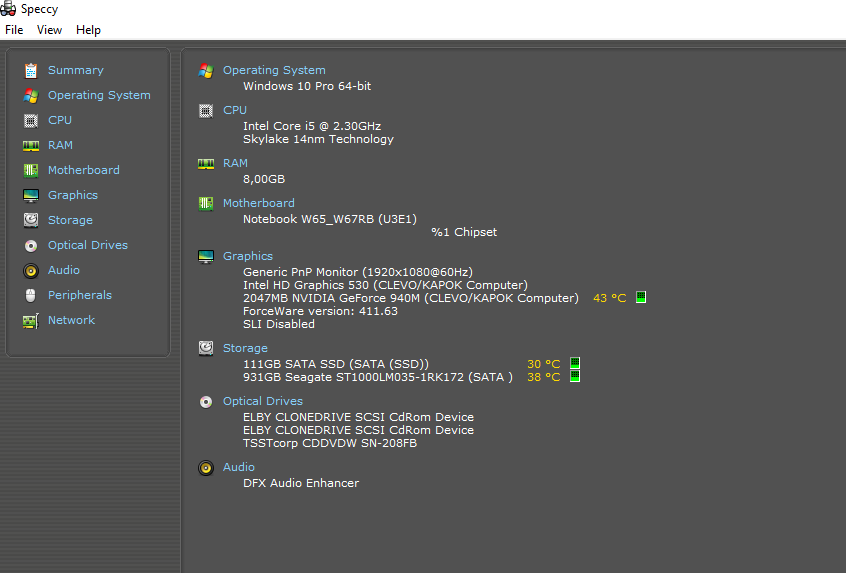Open the File menu
The height and width of the screenshot is (573, 846).
(14, 30)
